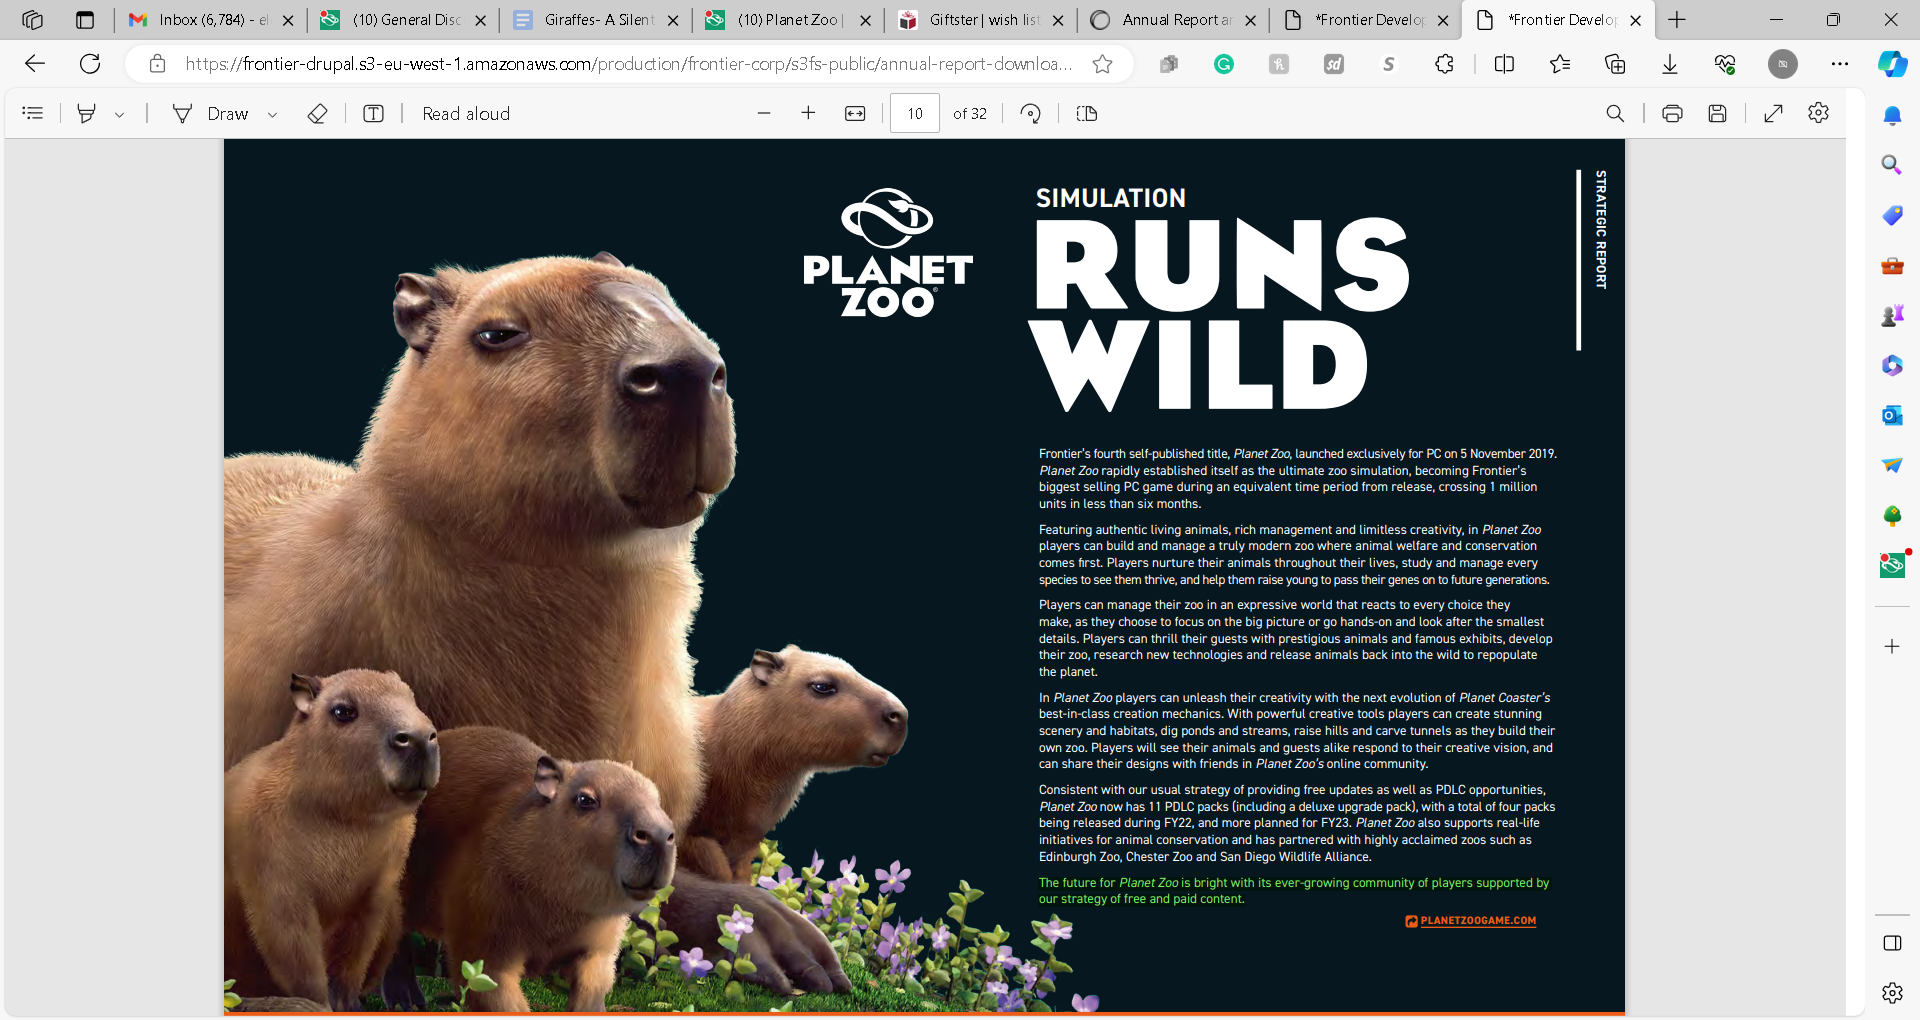Open the PDF table of contents panel

coord(33,114)
